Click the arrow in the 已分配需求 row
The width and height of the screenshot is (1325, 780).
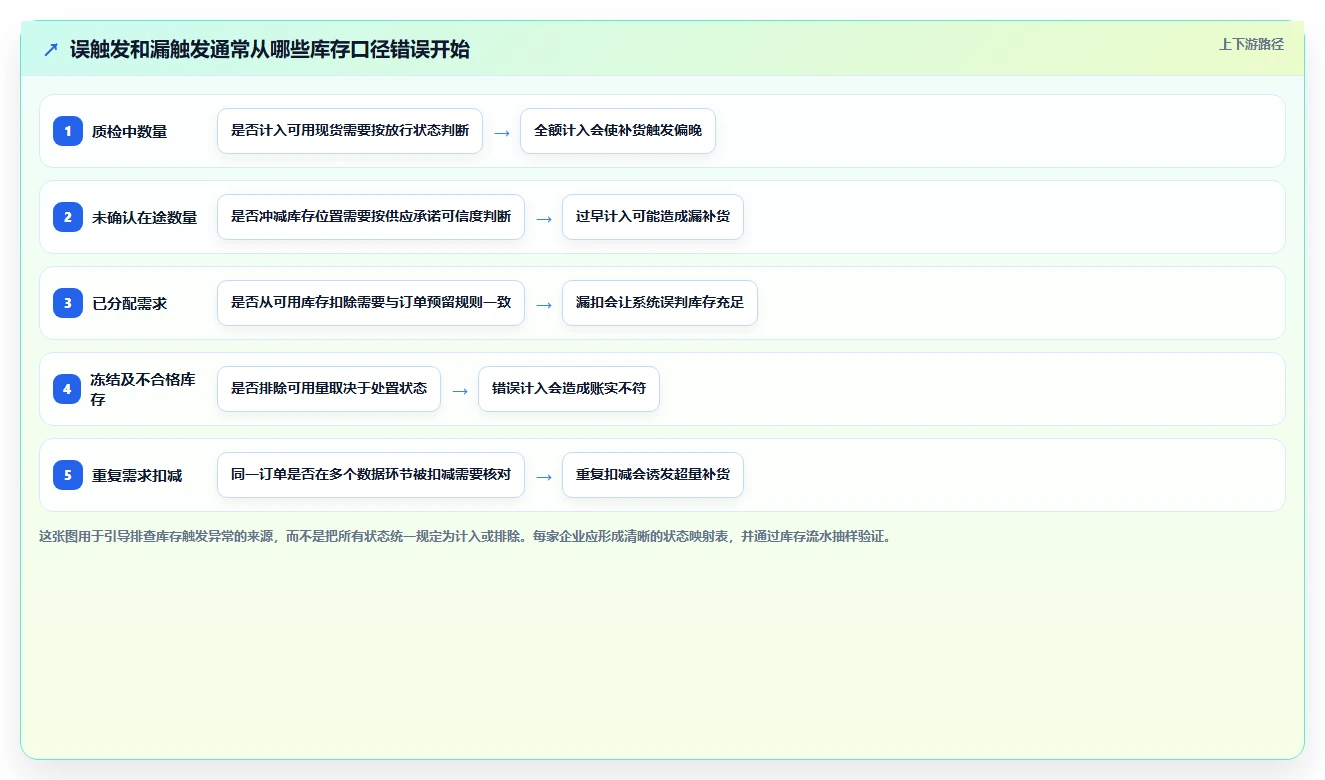544,305
